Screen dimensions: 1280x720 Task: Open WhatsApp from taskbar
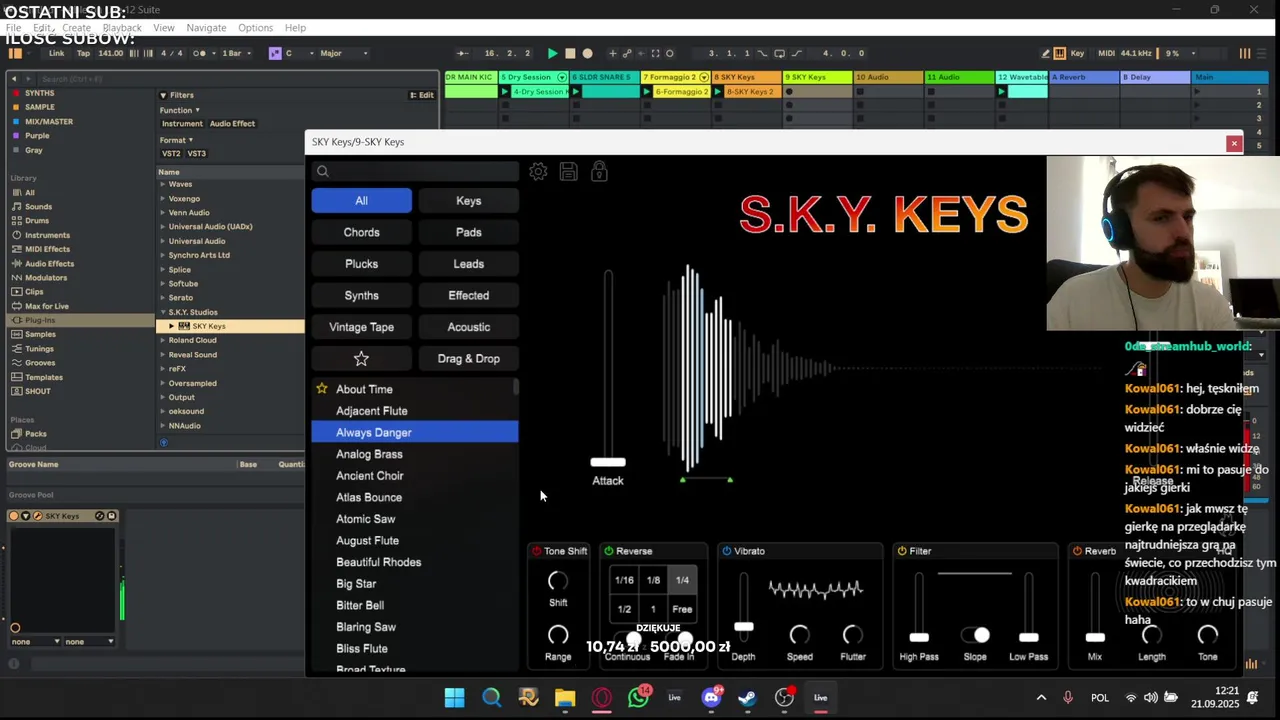coord(638,698)
